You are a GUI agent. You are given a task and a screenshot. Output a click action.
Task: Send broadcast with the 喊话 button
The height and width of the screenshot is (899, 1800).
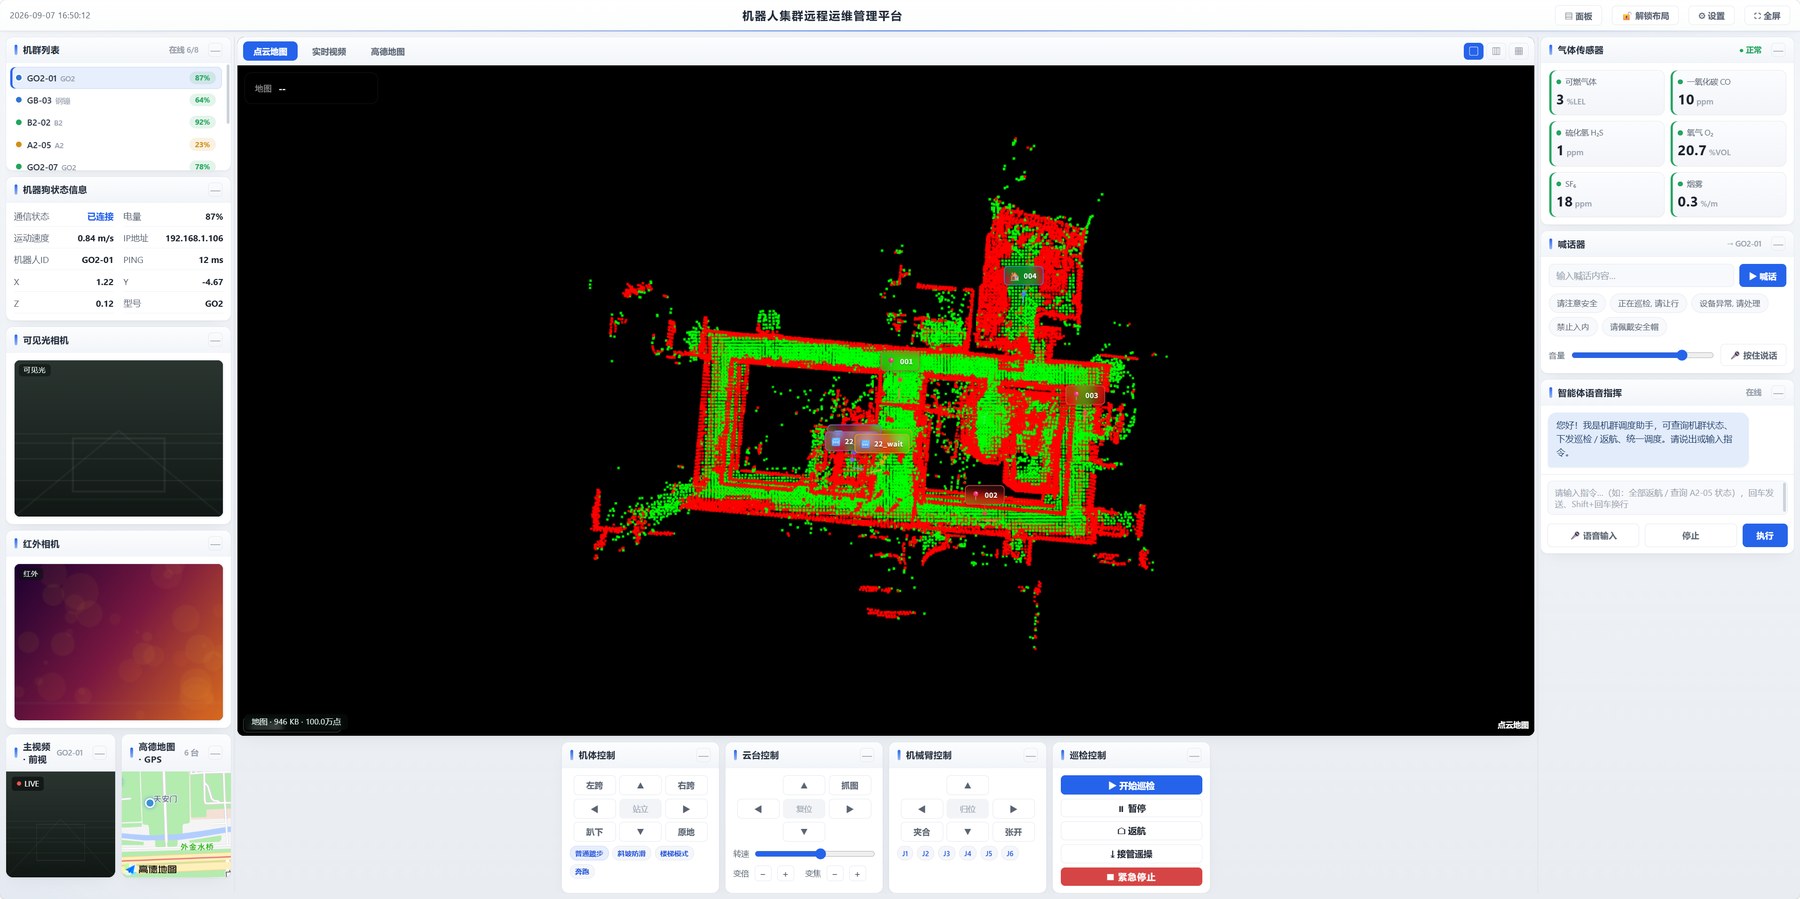[1762, 276]
